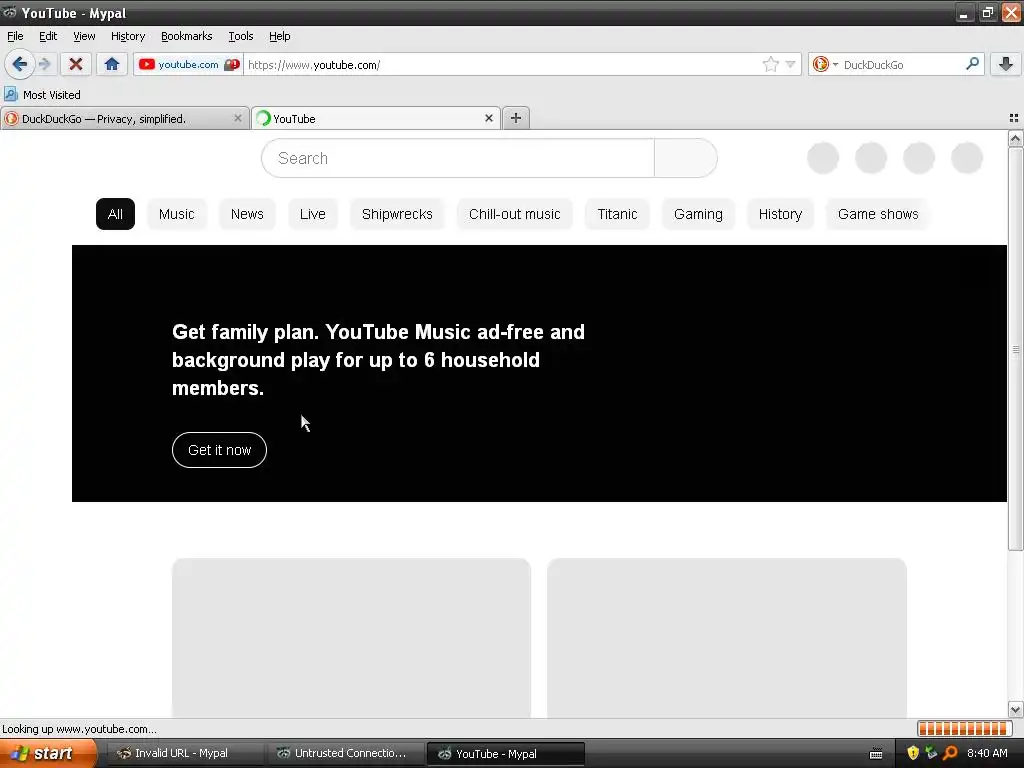The image size is (1024, 768).
Task: Open the on-screen keyboard tray icon
Action: click(x=876, y=754)
